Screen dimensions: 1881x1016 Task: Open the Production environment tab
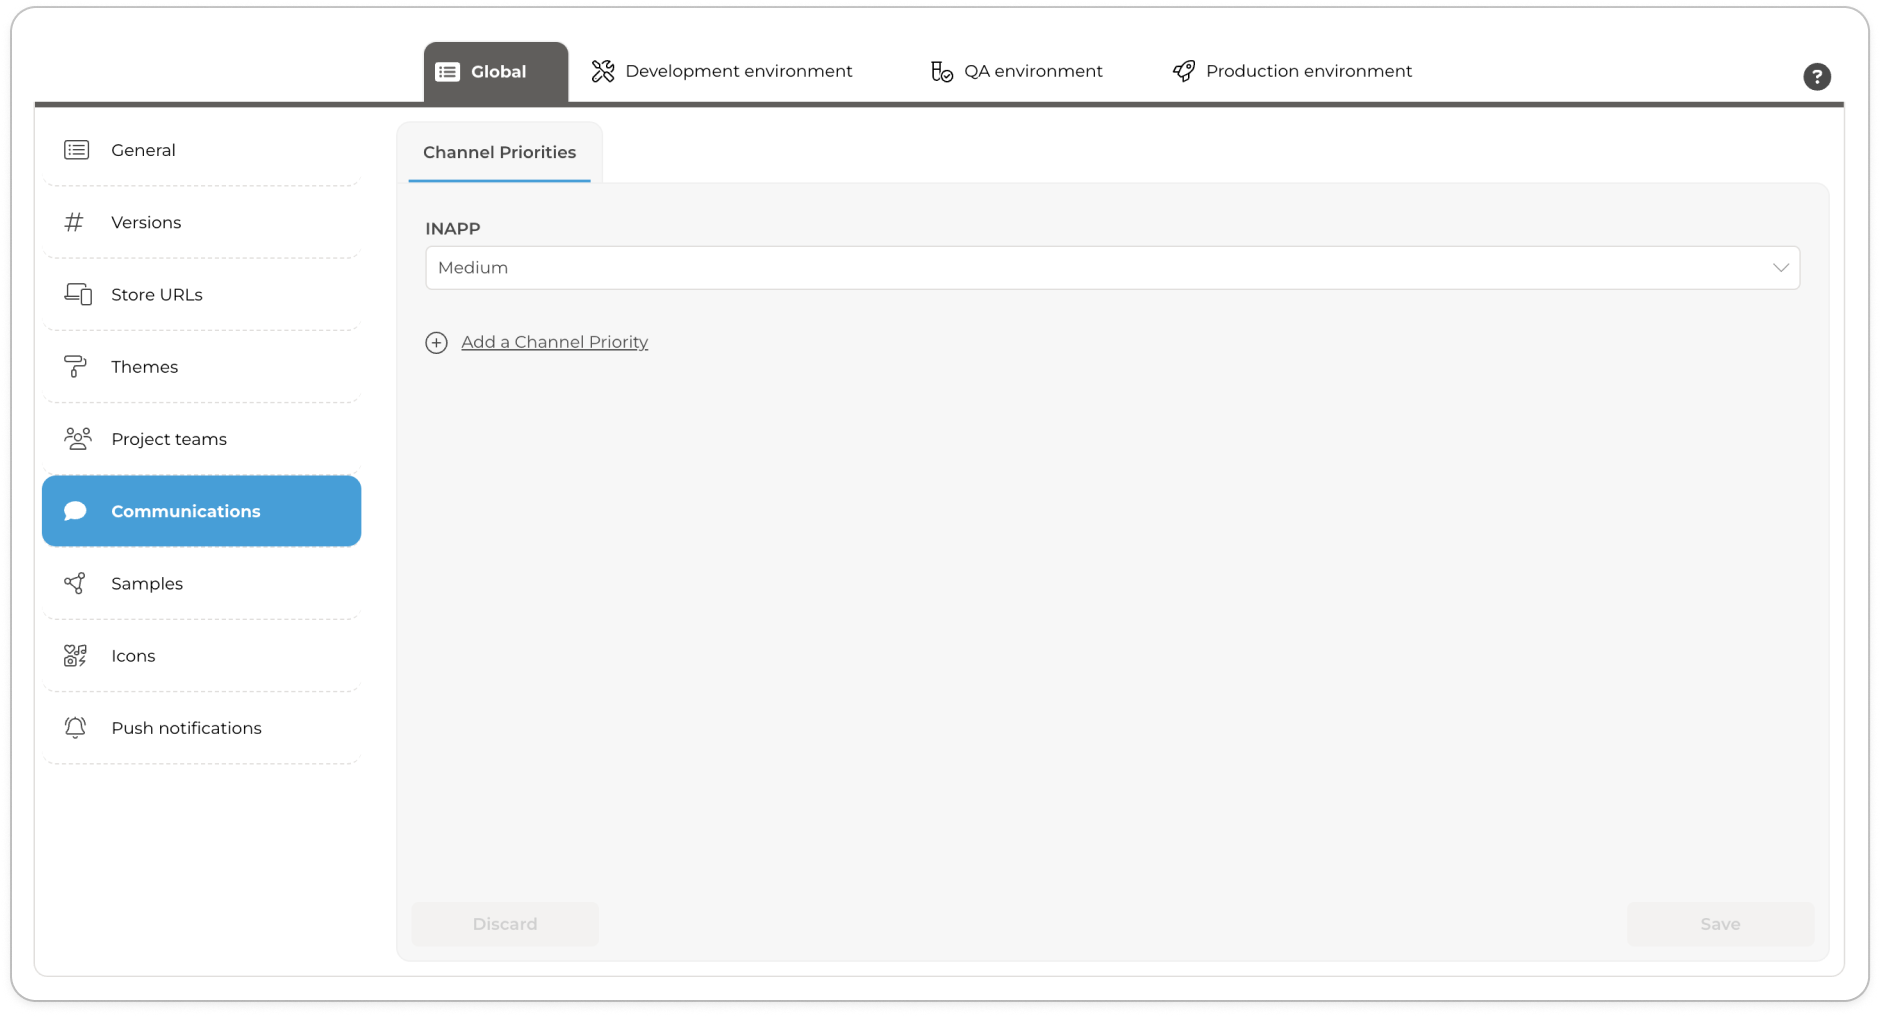[1292, 71]
